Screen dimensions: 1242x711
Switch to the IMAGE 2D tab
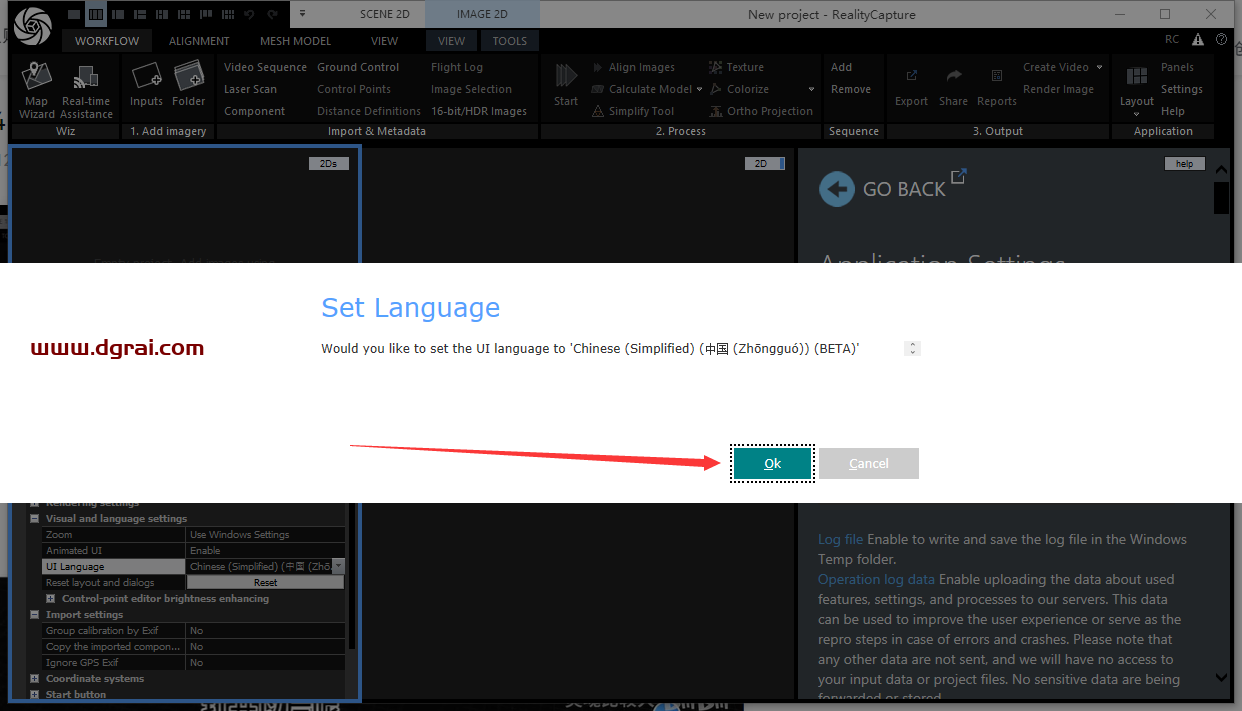482,14
